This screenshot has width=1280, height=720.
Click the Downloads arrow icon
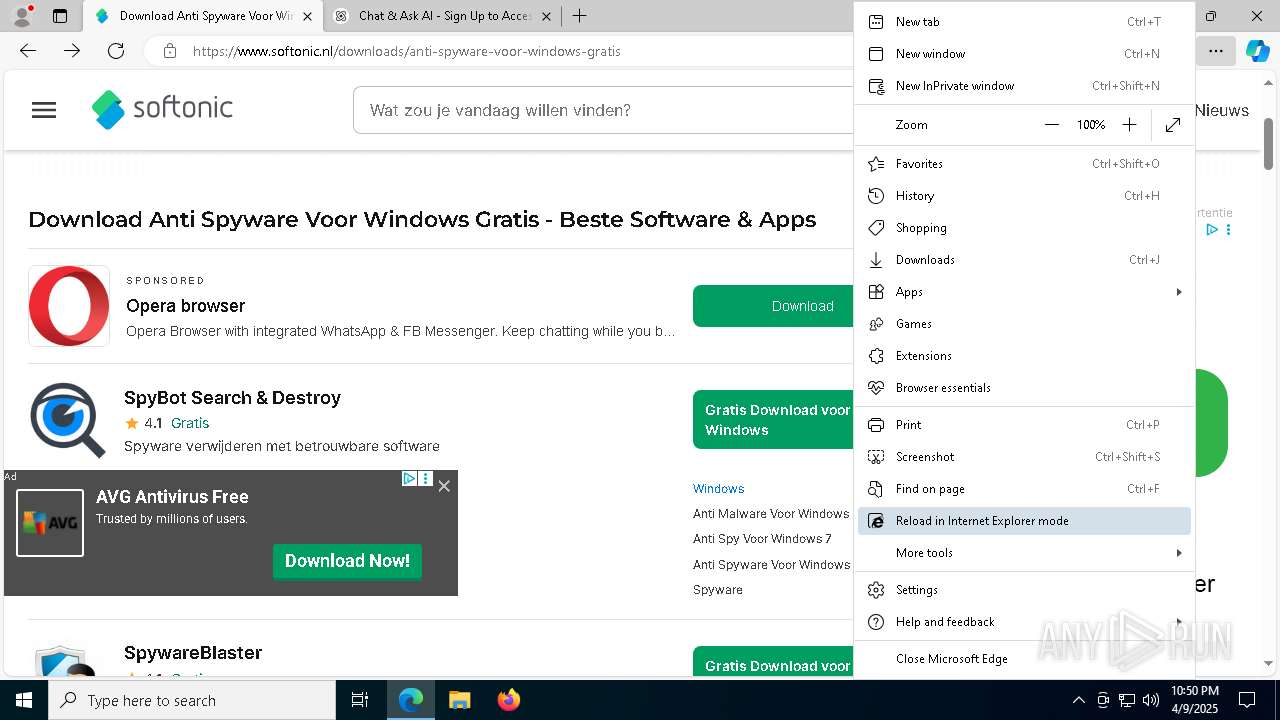[x=876, y=260]
